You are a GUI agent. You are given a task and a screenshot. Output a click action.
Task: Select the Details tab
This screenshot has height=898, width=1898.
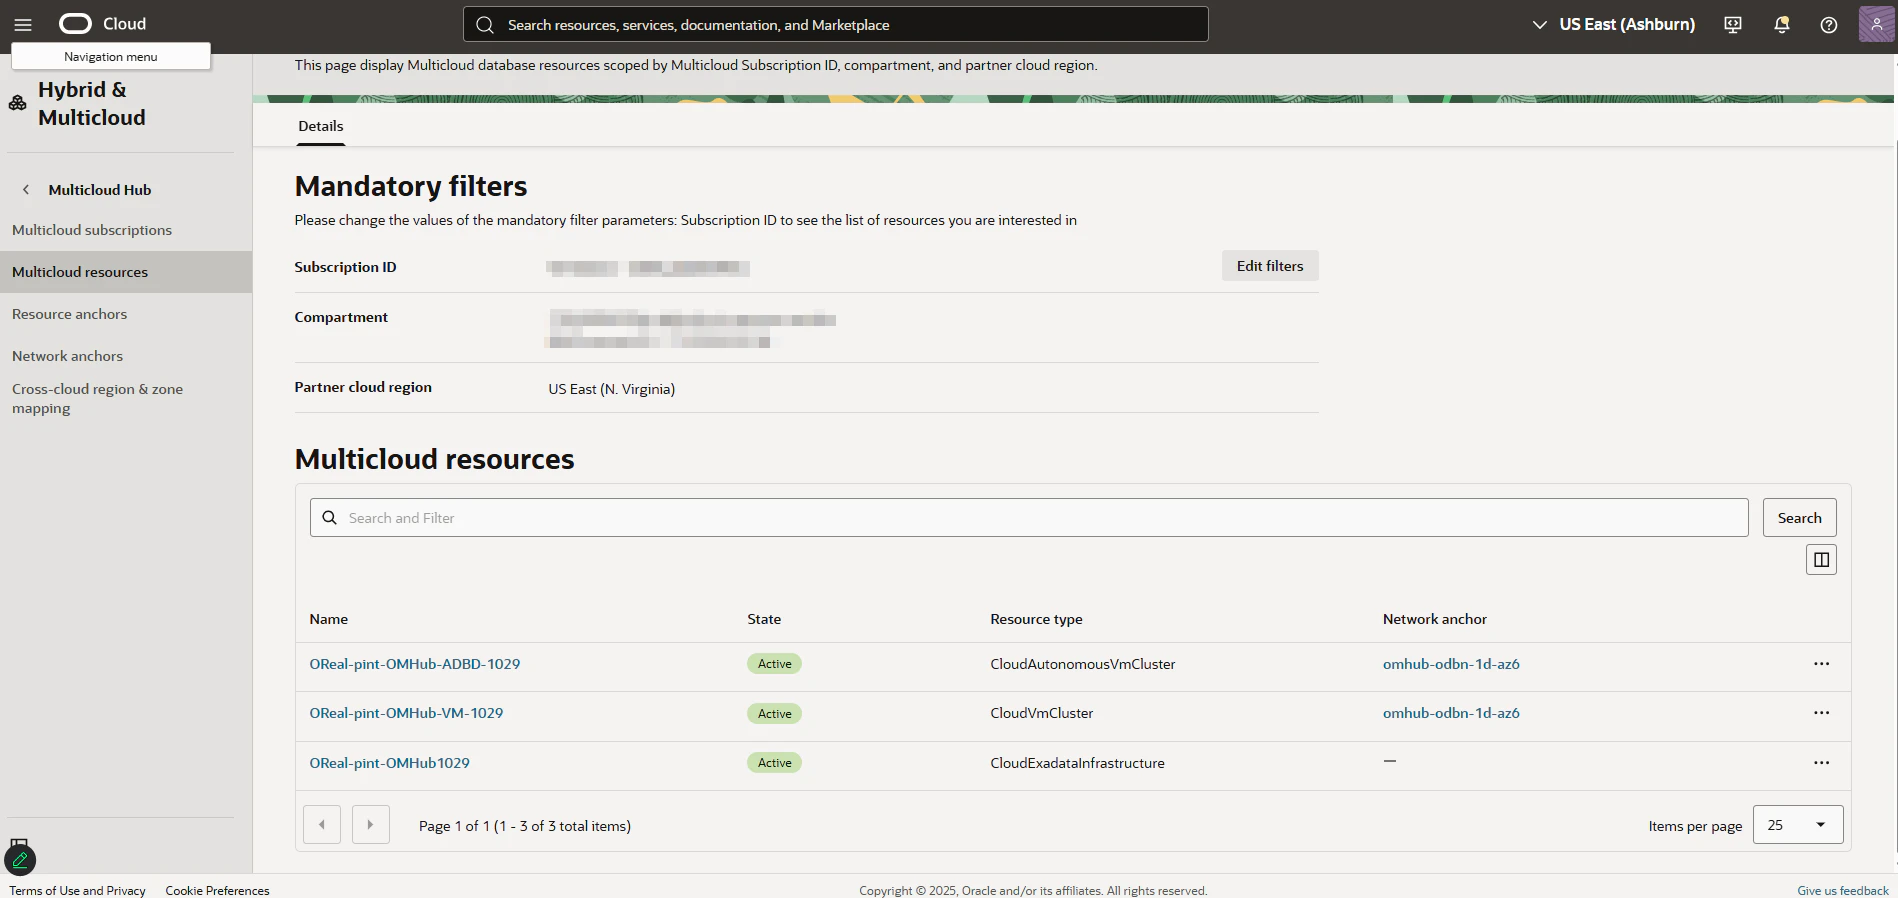coord(321,126)
